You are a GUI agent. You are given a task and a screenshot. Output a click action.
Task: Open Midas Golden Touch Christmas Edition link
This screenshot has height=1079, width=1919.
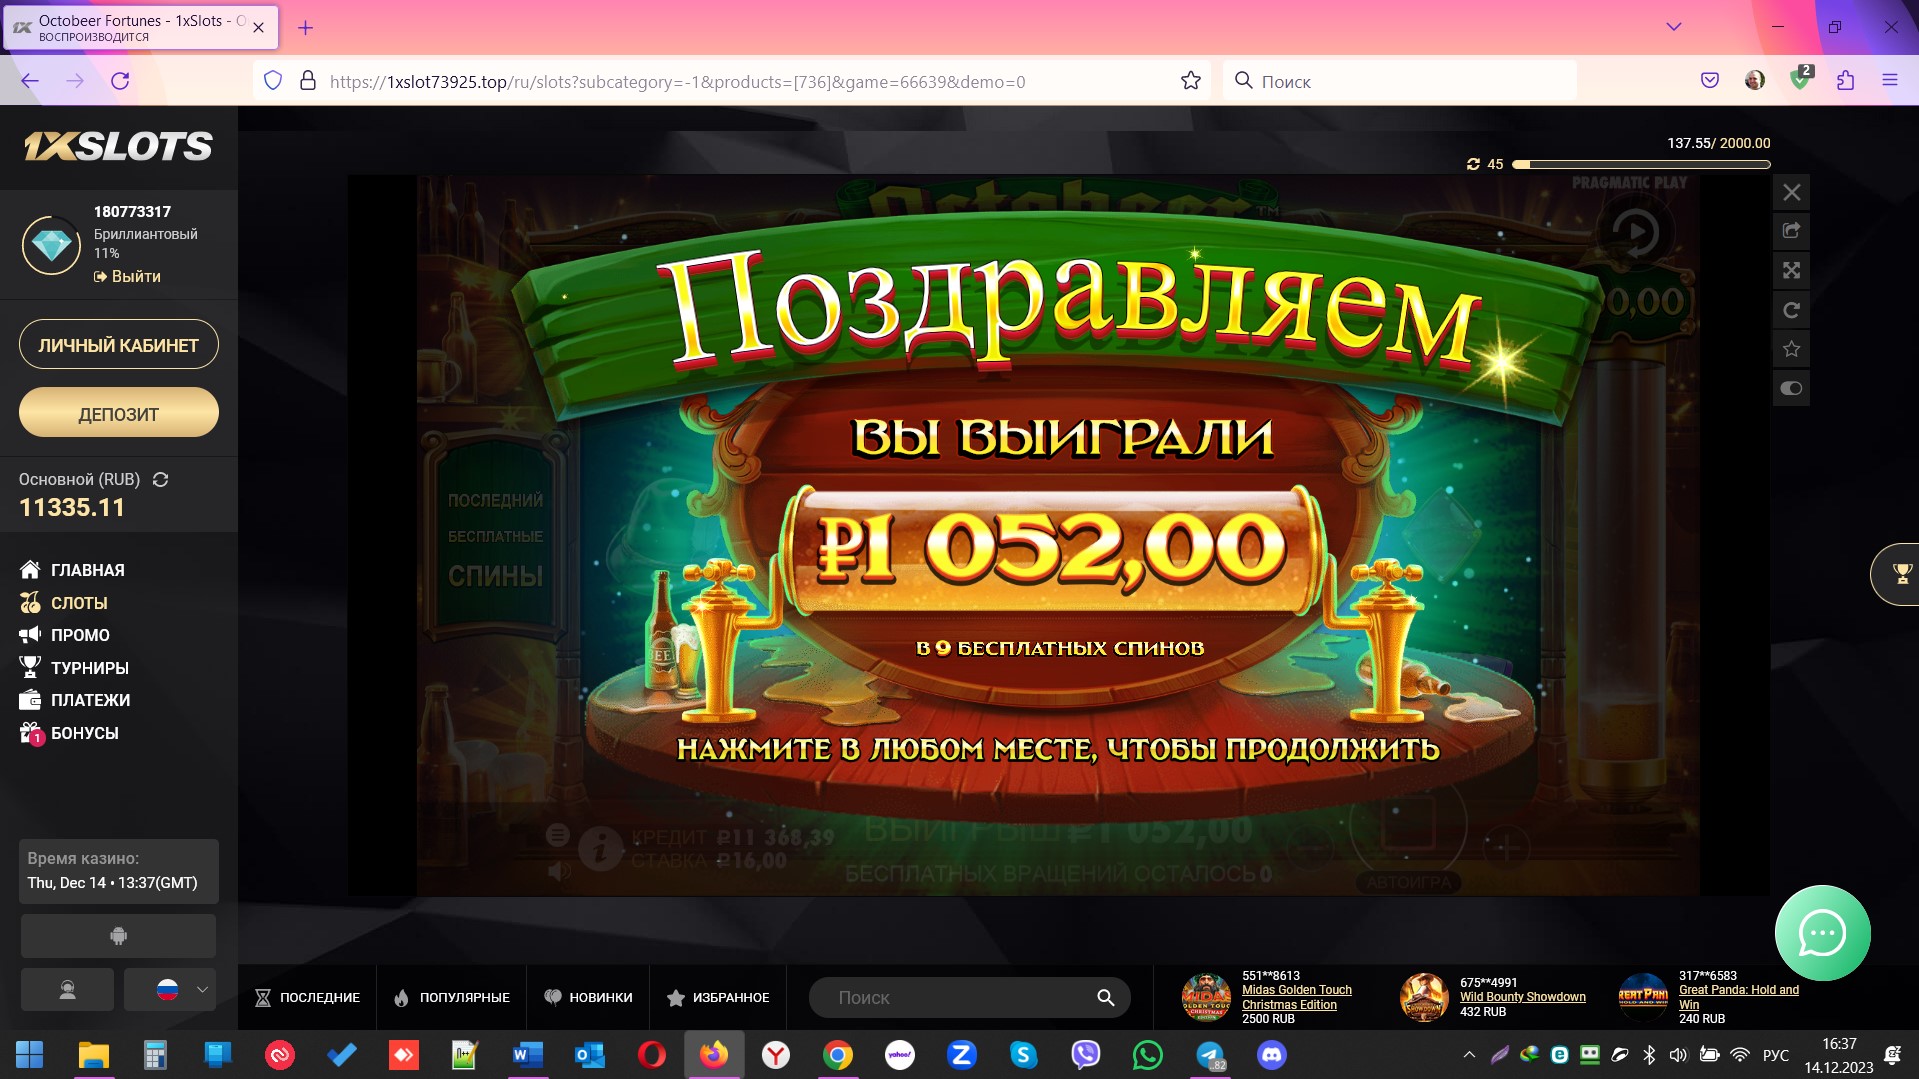point(1297,997)
